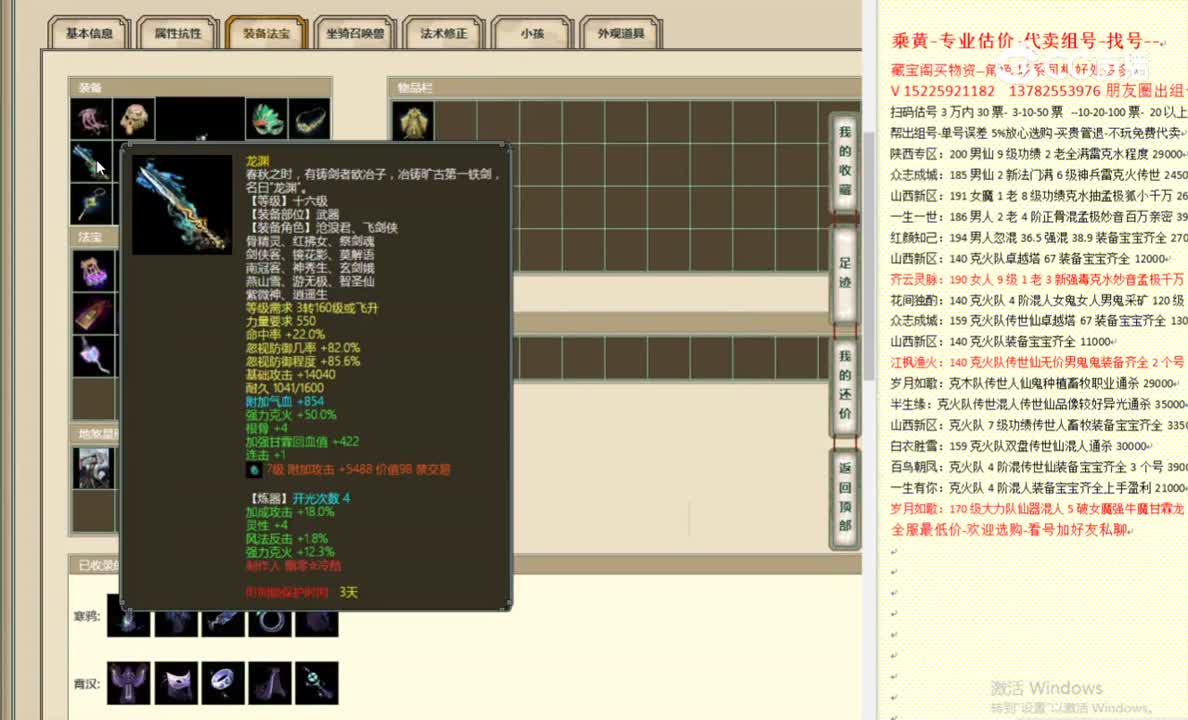Image resolution: width=1188 pixels, height=720 pixels.
Task: Select the yellow robe in 物品栏
Action: click(x=413, y=121)
